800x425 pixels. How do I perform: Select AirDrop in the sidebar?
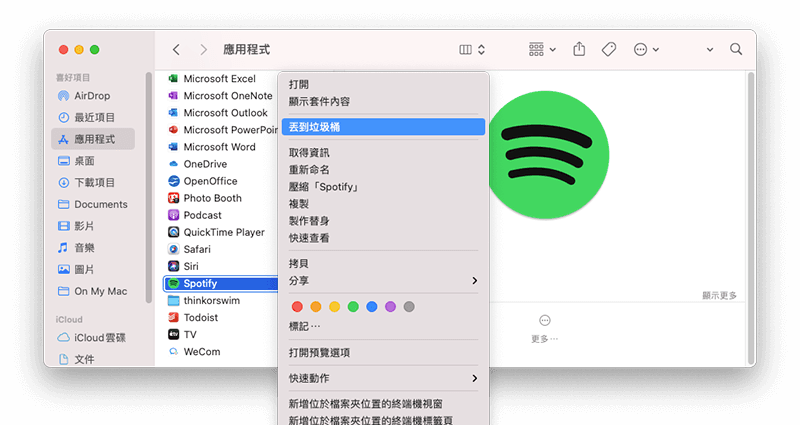pyautogui.click(x=93, y=96)
